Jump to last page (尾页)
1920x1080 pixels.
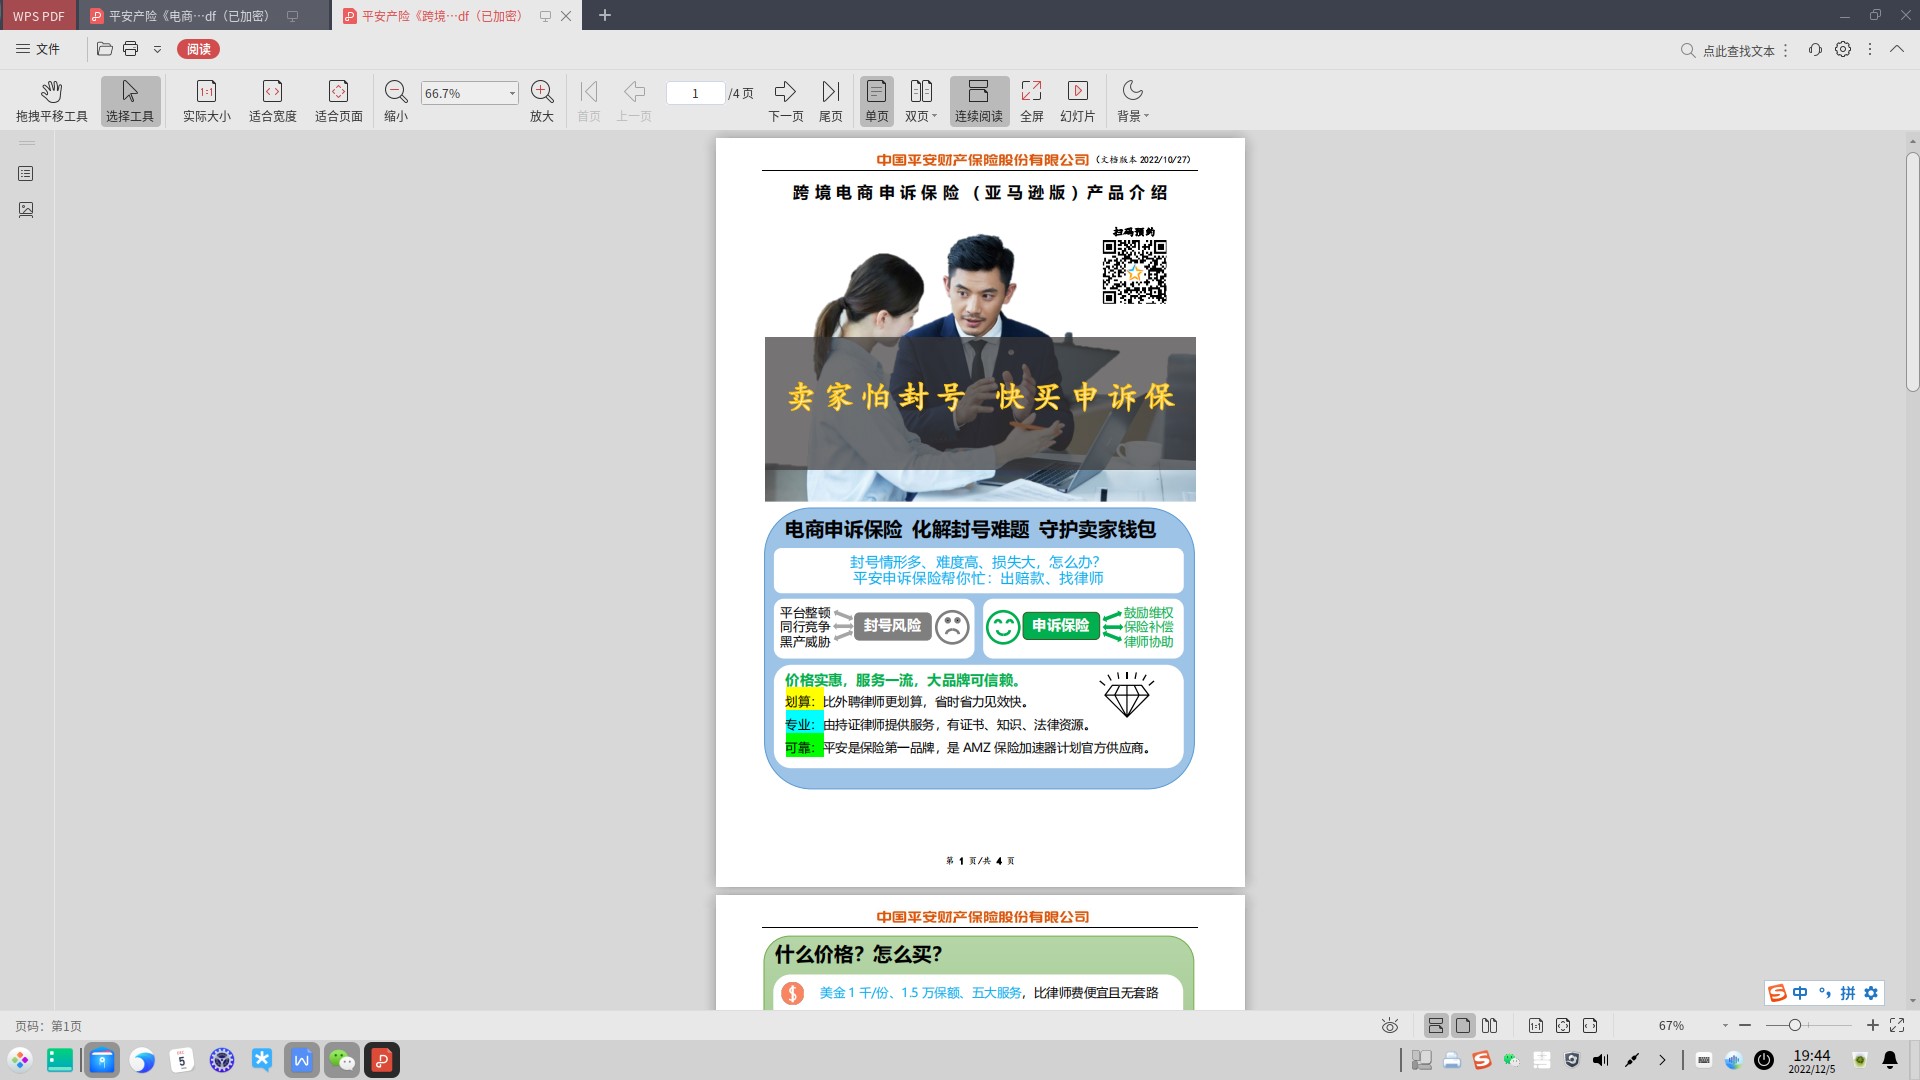click(830, 101)
